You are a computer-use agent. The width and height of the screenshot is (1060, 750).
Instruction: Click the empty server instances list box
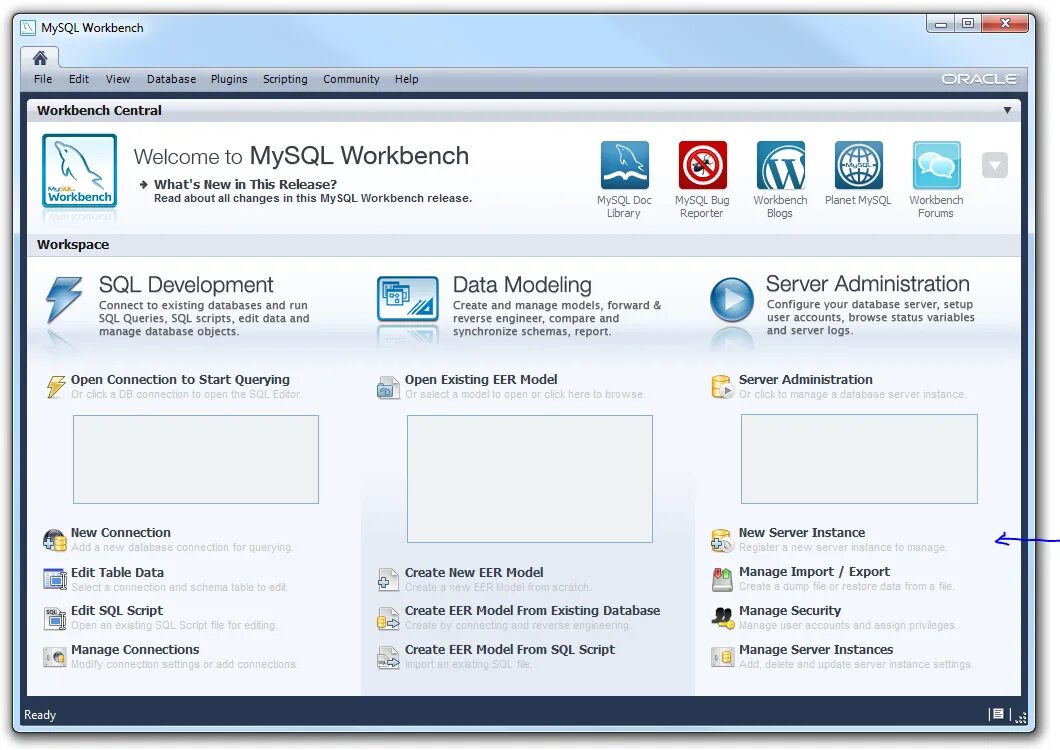pos(859,459)
